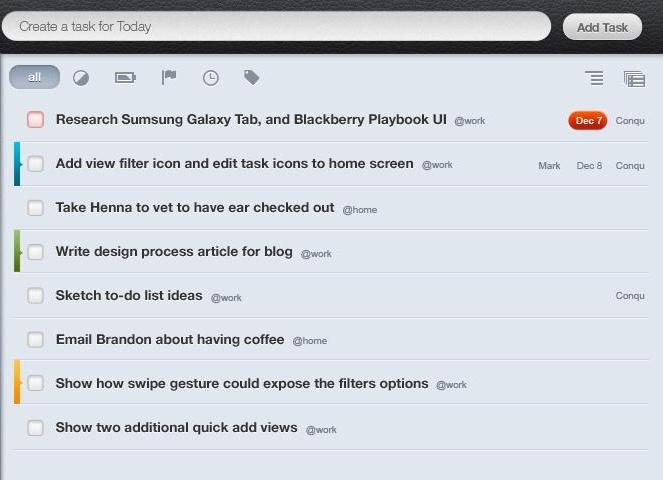Image resolution: width=663 pixels, height=480 pixels.
Task: Open 'Show two additional quick add views' task
Action: (177, 427)
